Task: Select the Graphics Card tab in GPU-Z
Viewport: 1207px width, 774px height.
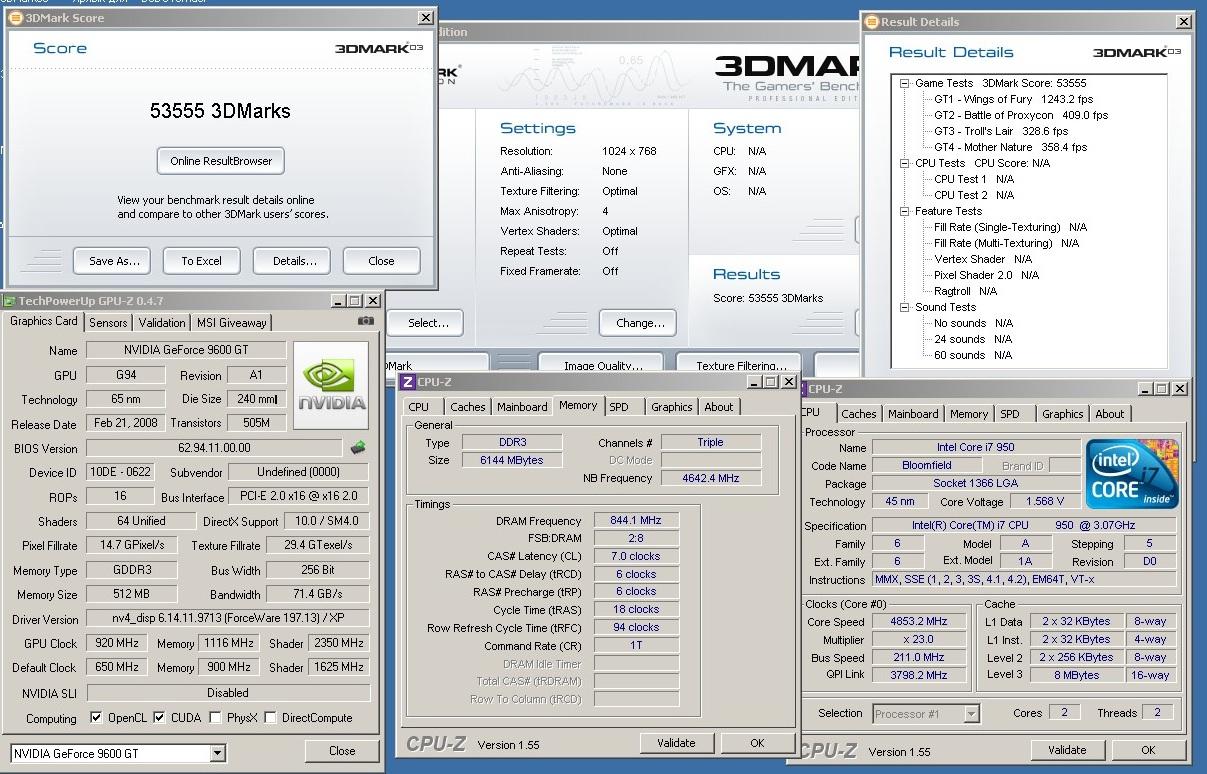Action: point(44,321)
